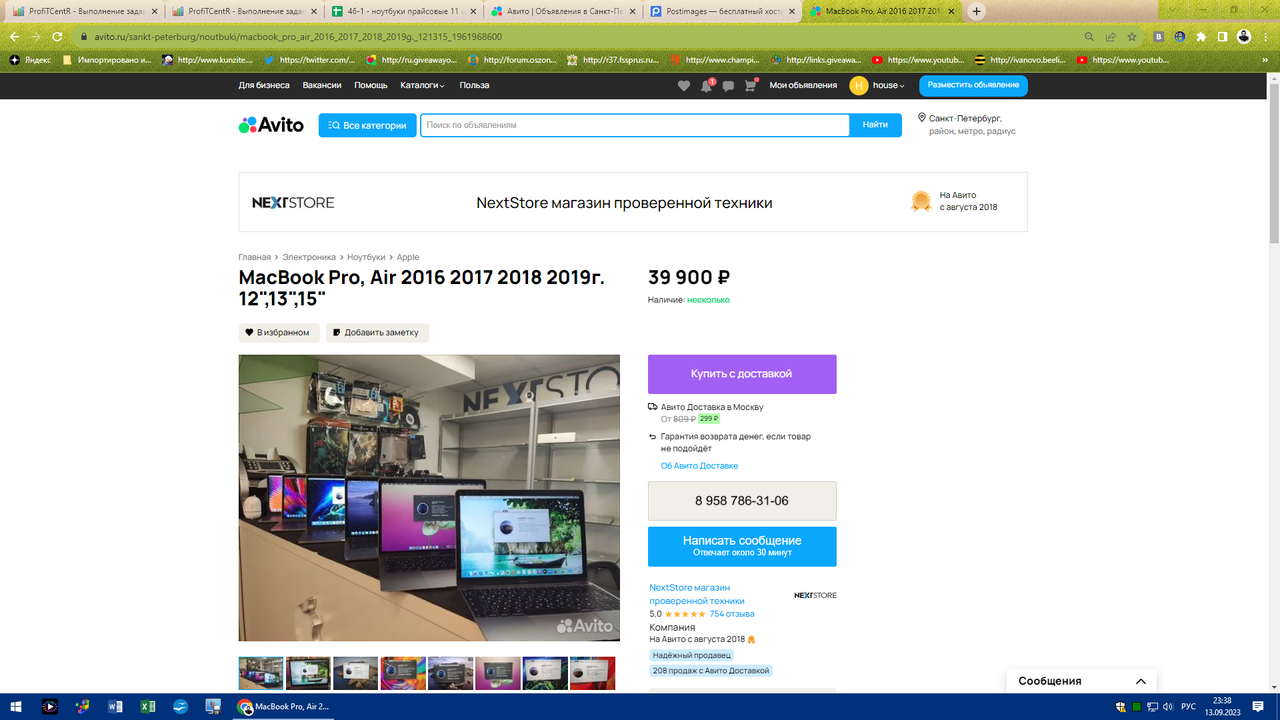This screenshot has width=1280, height=720.
Task: Open messages via the chat bubble icon
Action: coord(727,86)
